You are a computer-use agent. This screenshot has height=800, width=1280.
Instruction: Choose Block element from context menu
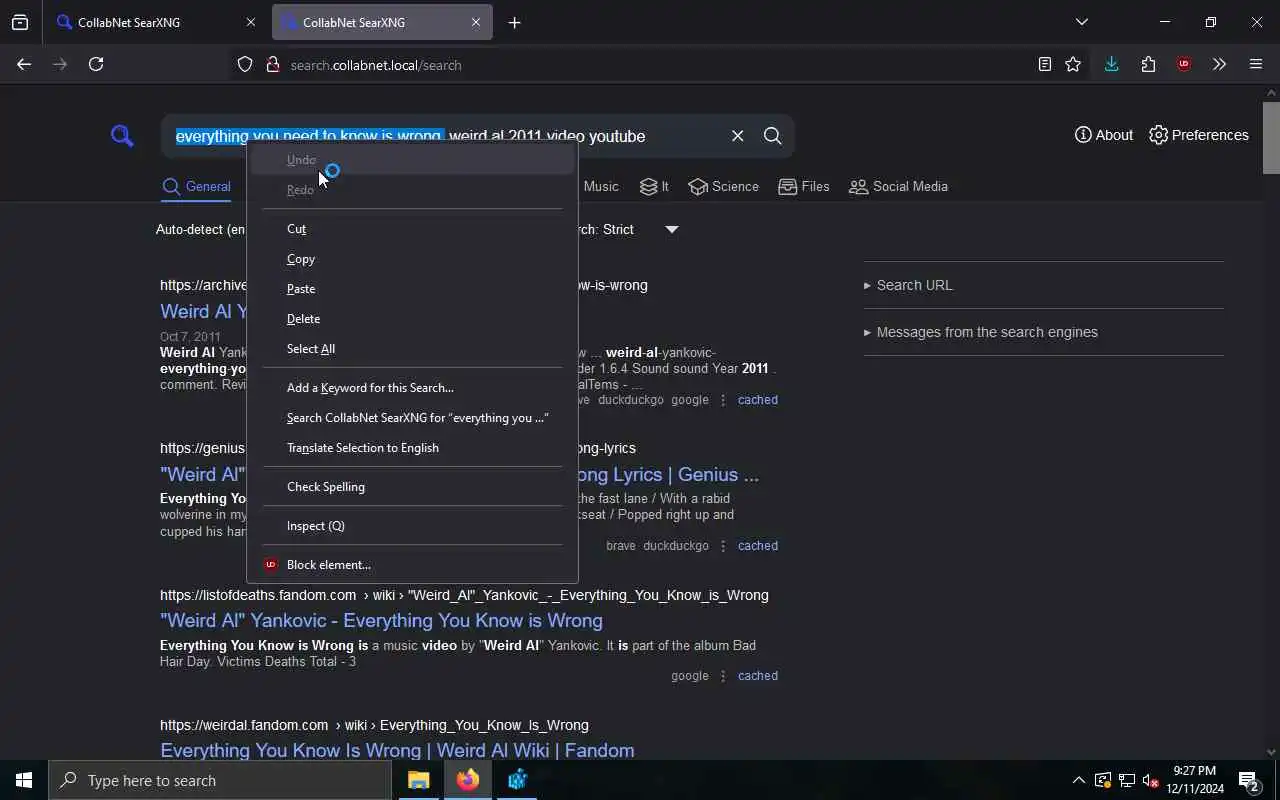pyautogui.click(x=412, y=565)
